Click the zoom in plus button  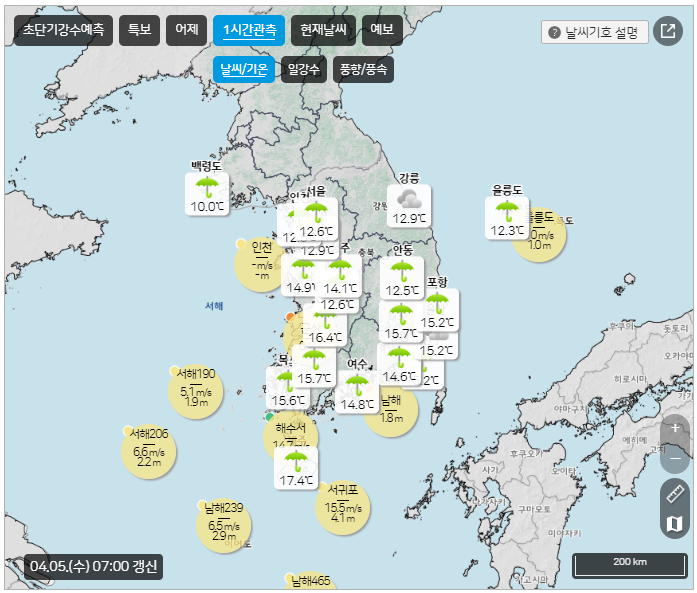point(675,429)
